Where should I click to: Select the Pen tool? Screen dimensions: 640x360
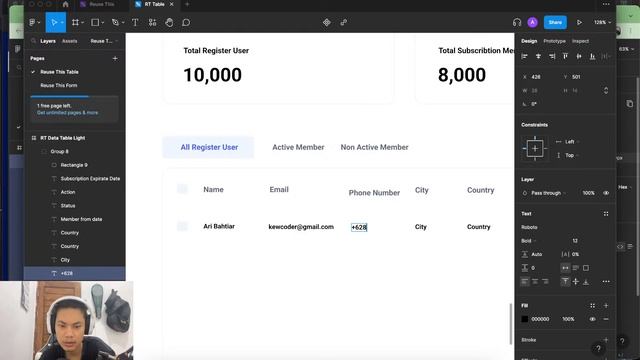click(116, 22)
